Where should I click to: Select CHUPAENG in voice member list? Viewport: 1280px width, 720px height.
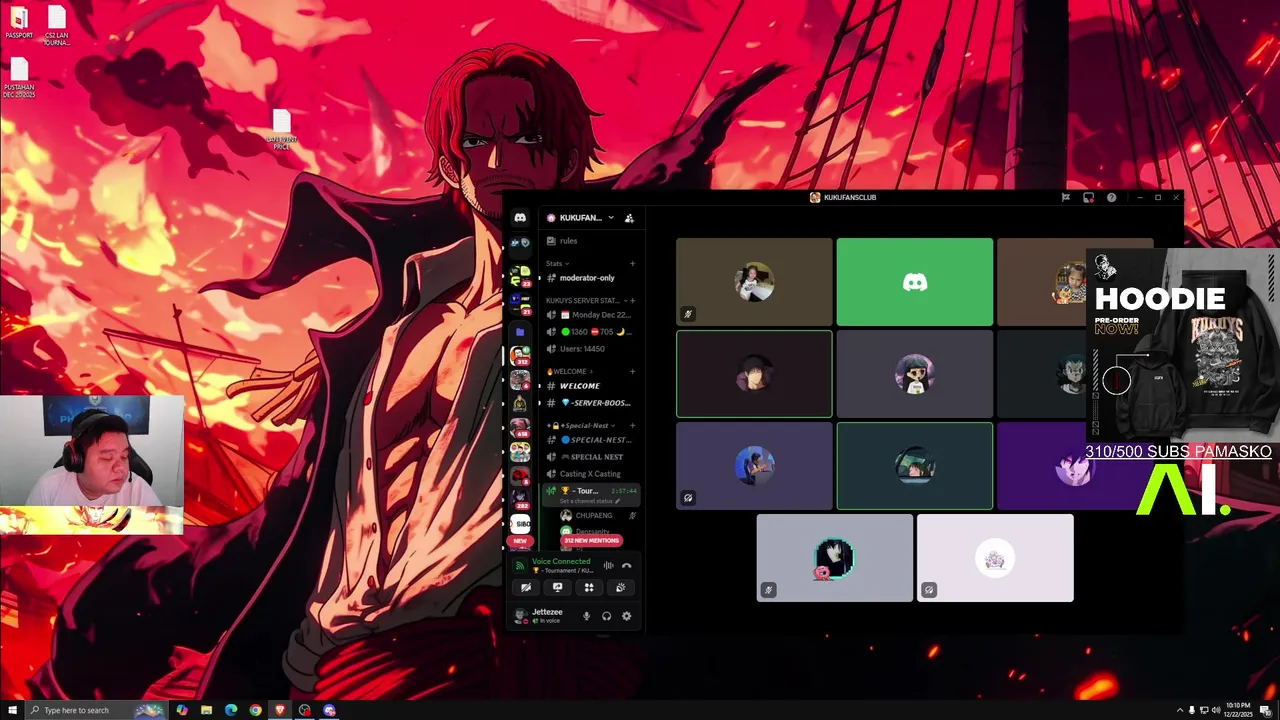[x=598, y=516]
